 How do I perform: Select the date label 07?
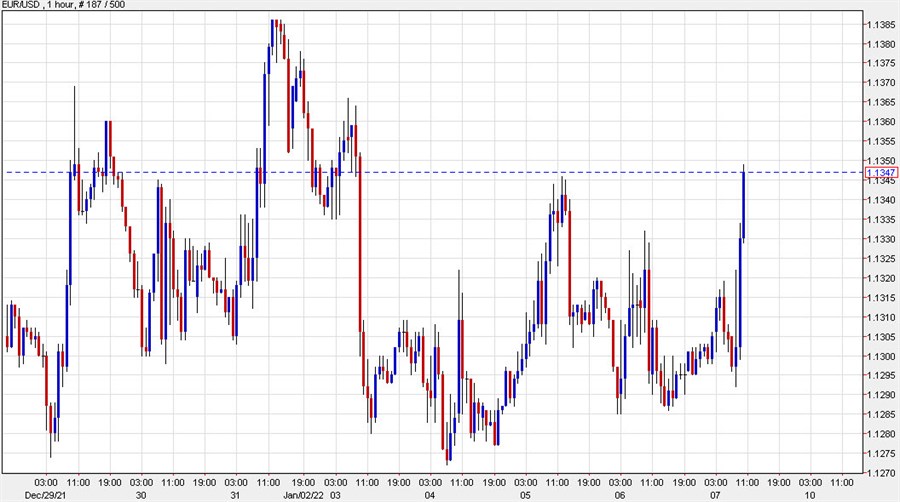(x=715, y=495)
